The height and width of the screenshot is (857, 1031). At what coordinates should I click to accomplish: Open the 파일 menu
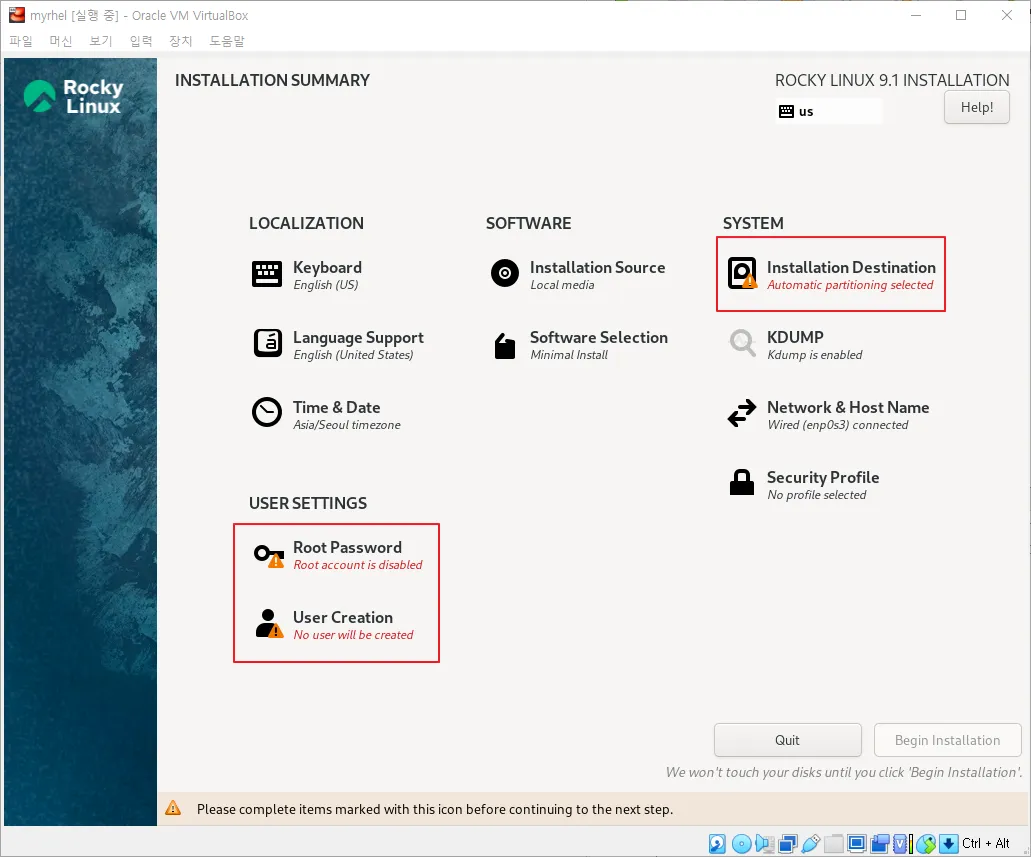21,41
